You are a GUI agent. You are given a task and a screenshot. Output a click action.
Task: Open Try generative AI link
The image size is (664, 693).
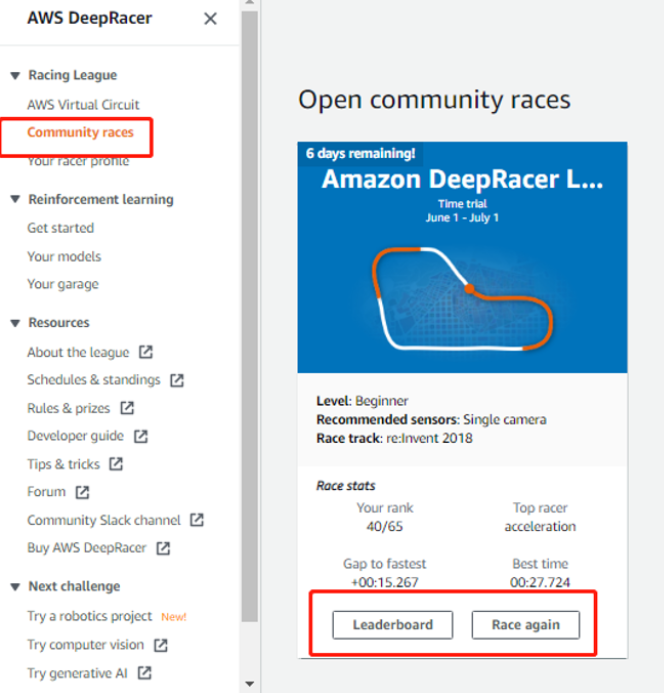[77, 674]
